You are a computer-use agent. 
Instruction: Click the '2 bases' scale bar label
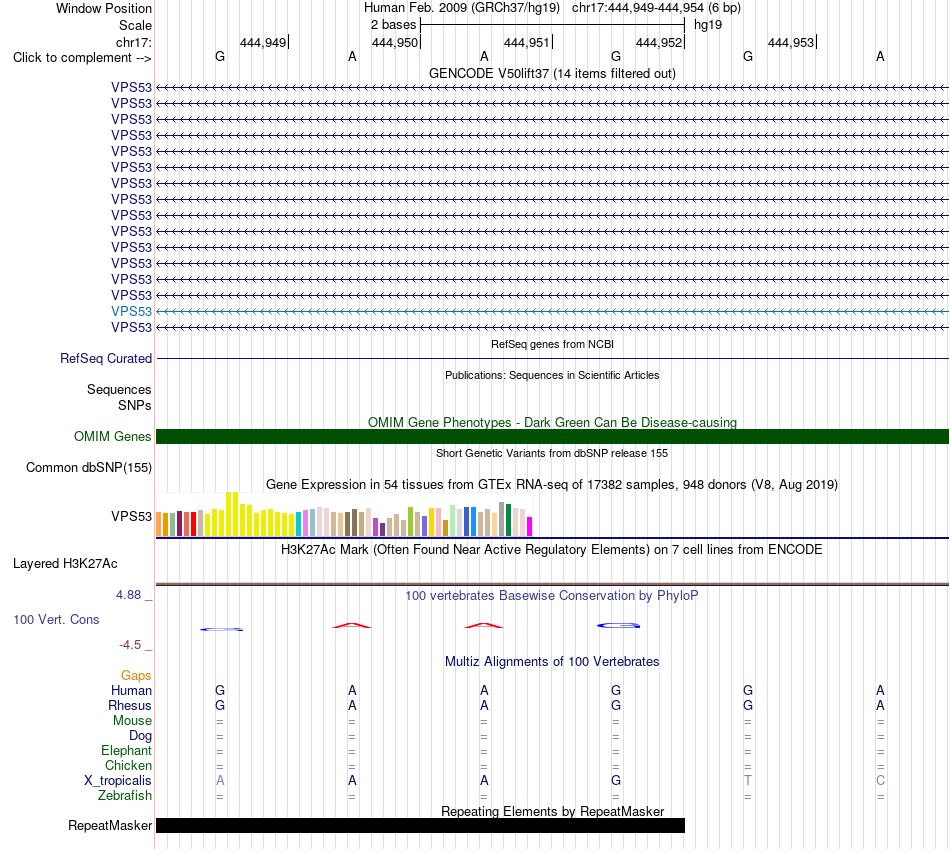(x=394, y=25)
